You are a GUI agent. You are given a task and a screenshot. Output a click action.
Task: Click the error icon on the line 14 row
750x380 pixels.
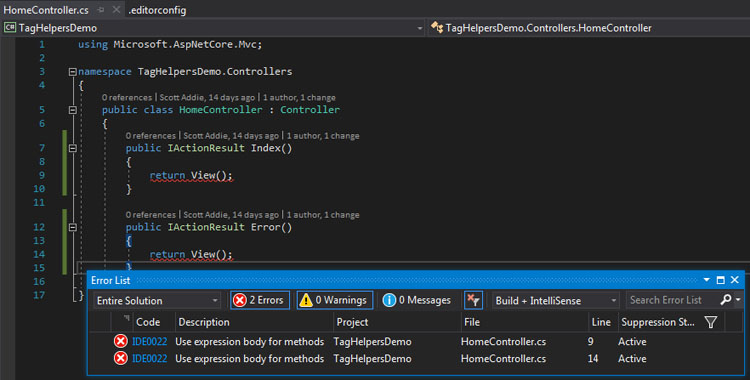(121, 358)
